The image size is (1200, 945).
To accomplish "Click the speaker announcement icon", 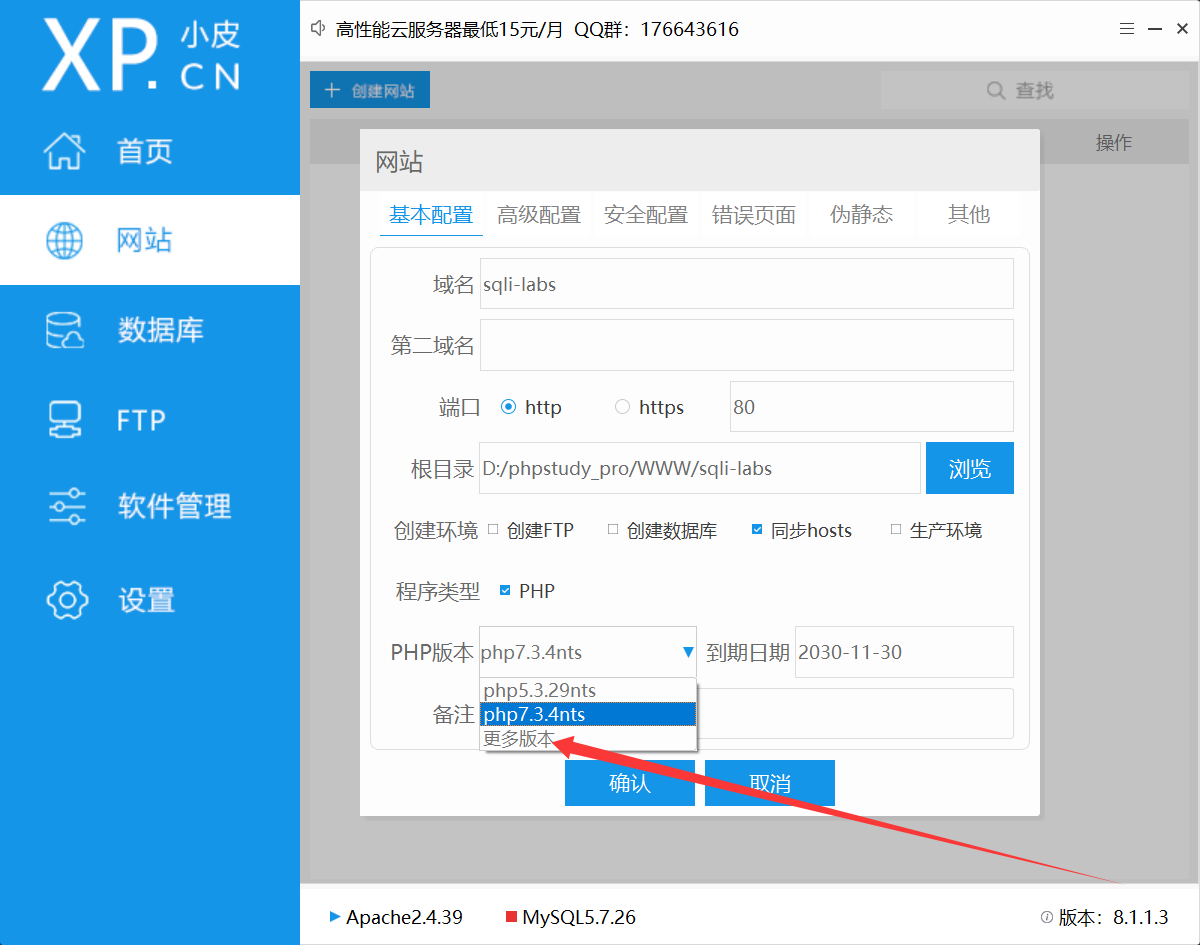I will [x=319, y=29].
